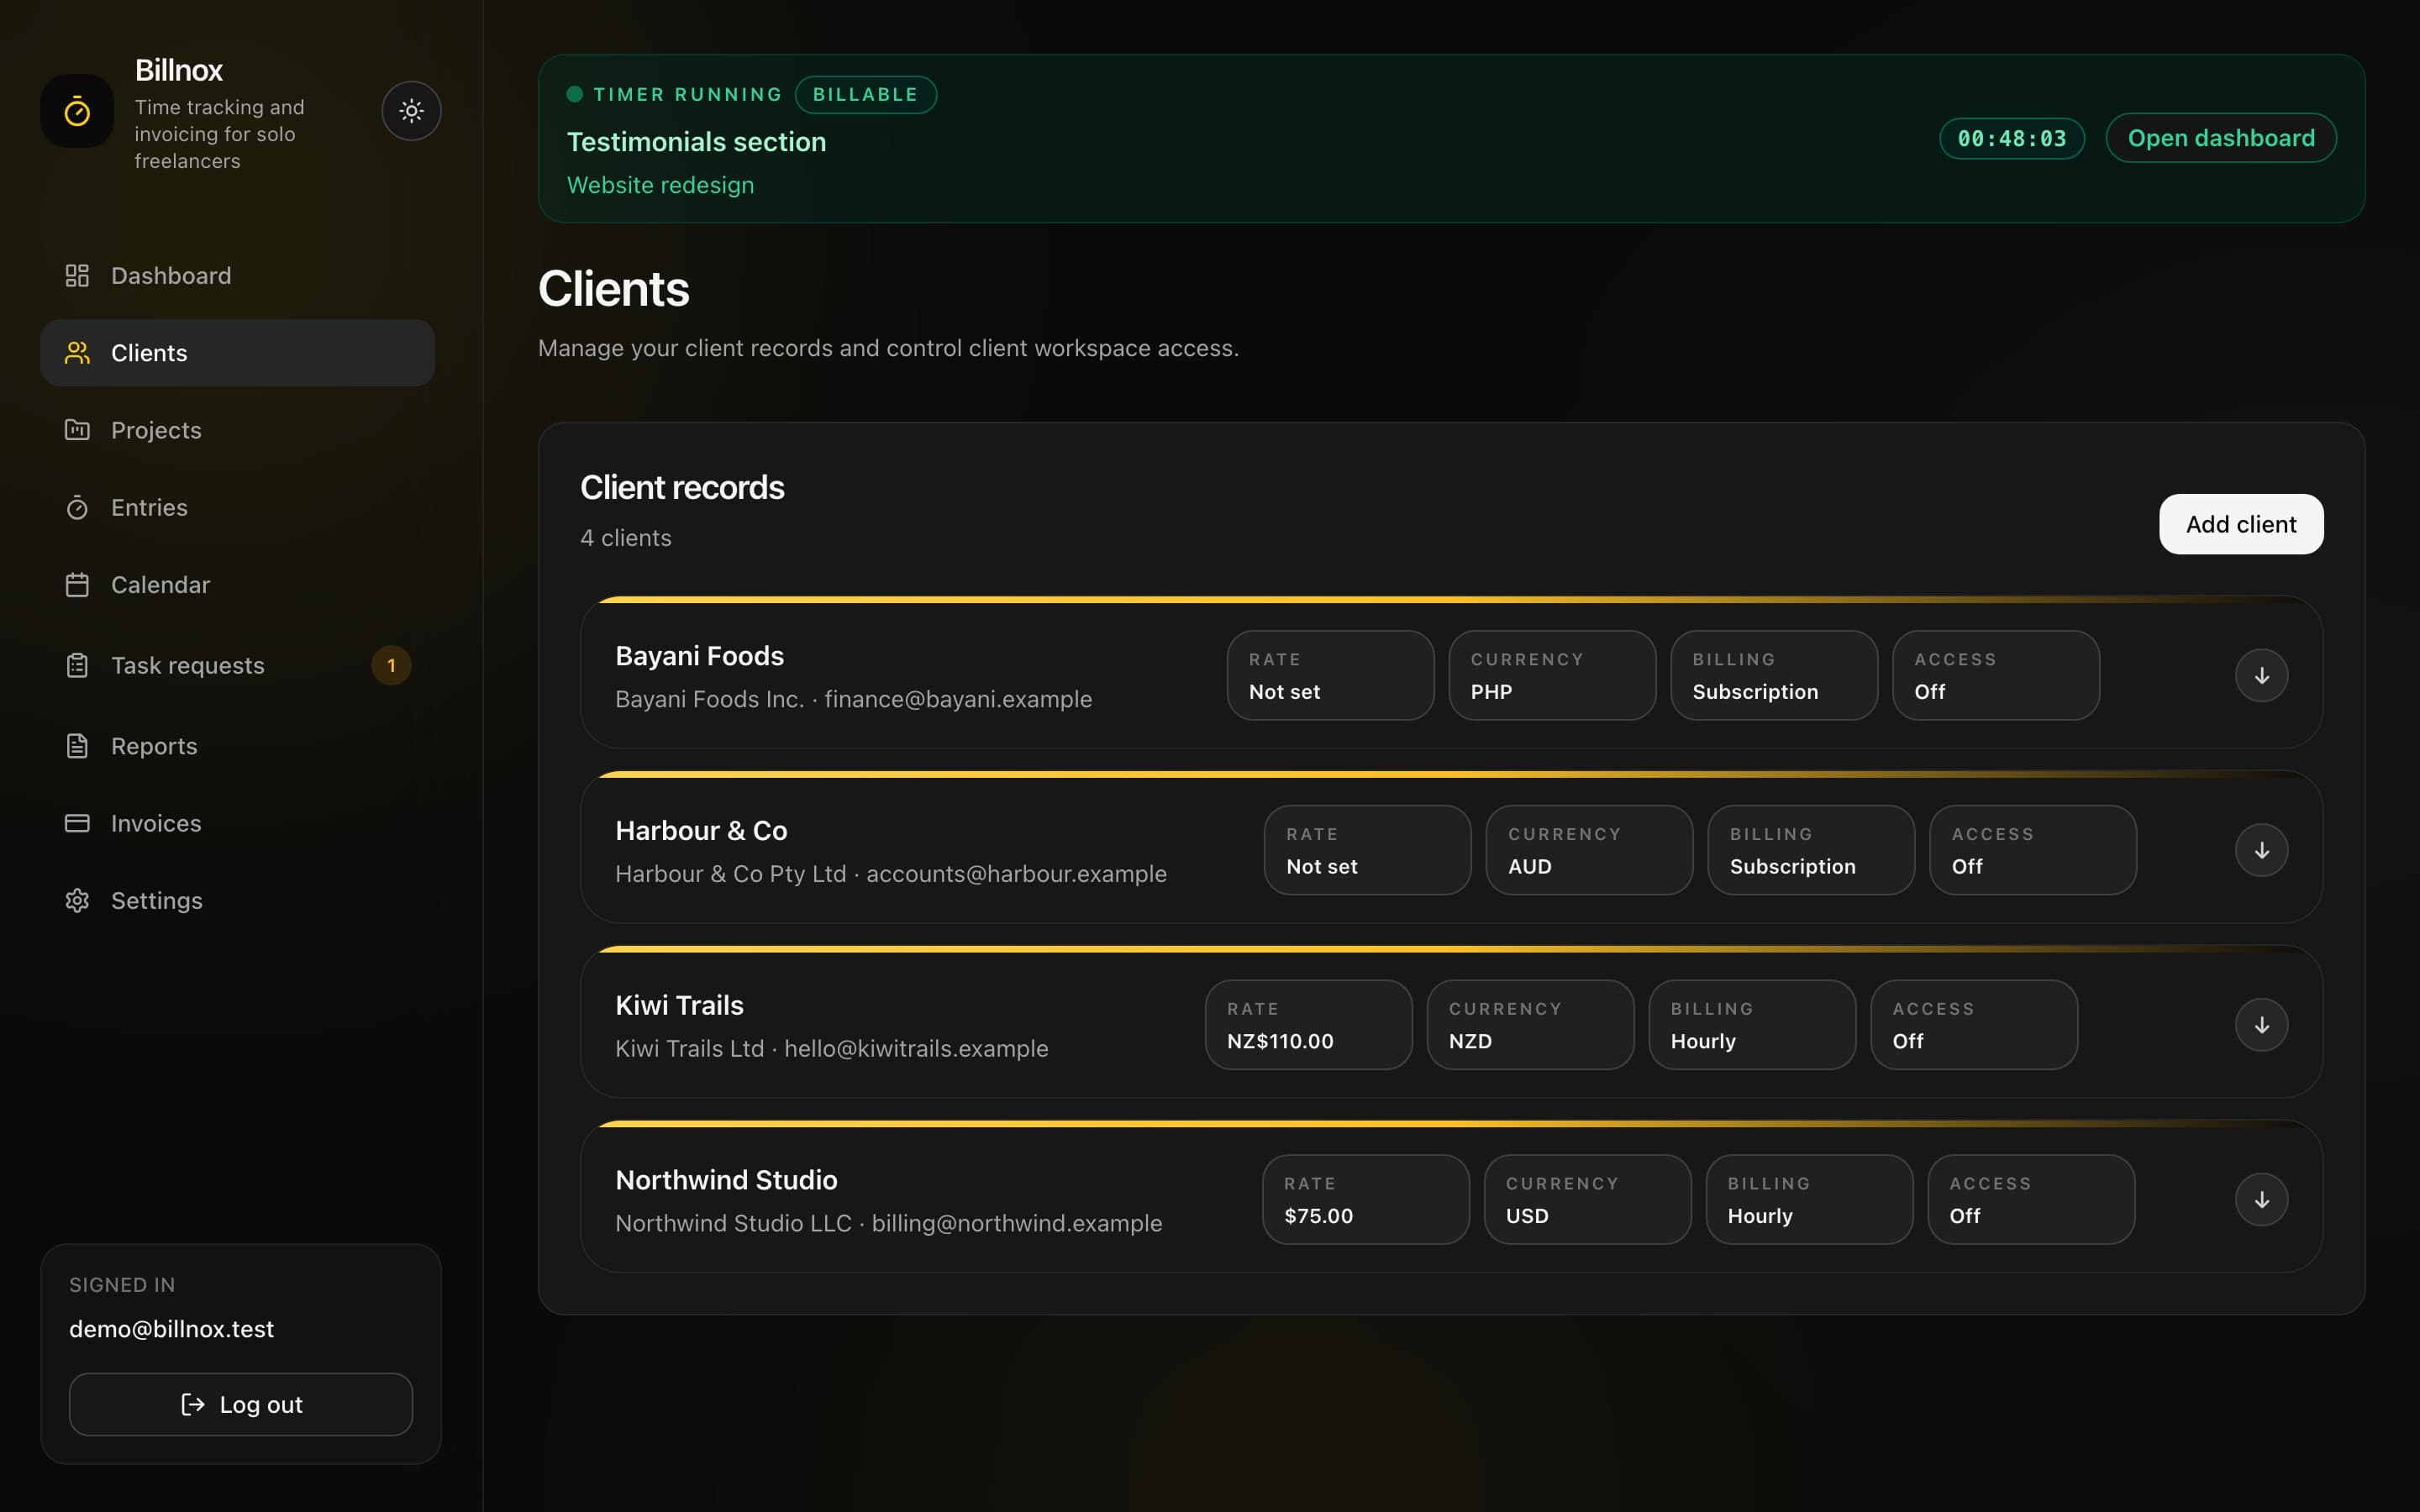Expand the Harbour & Co client row
Viewport: 2420px width, 1512px height.
(2262, 850)
